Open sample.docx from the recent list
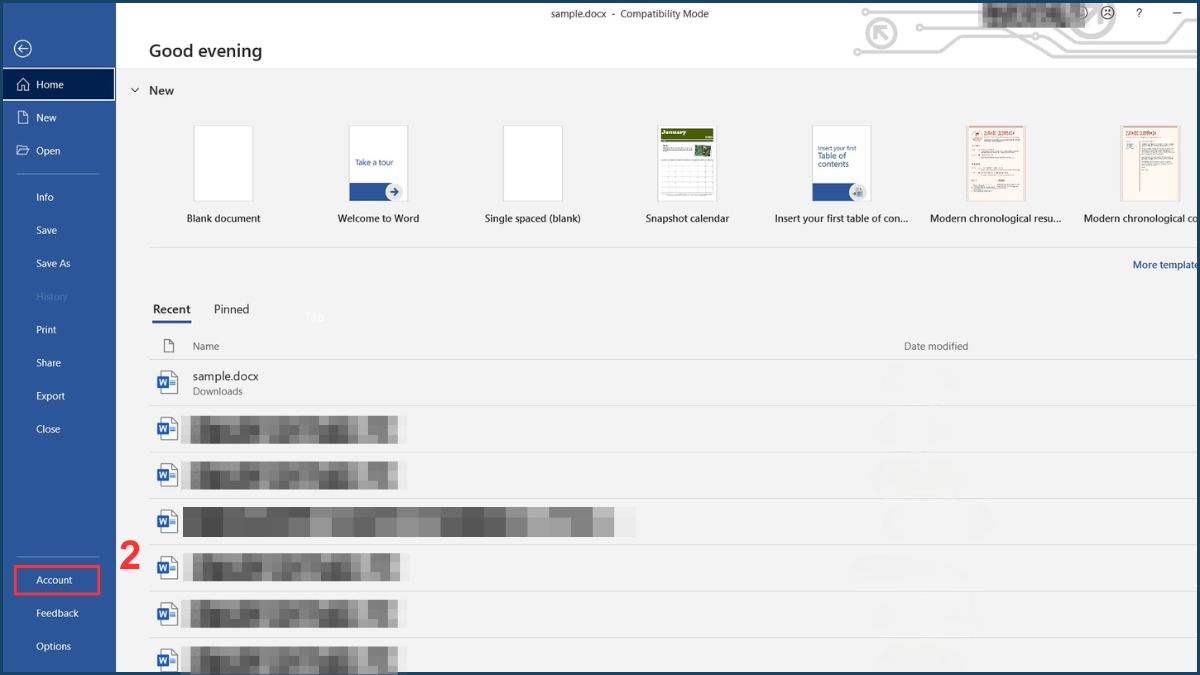Viewport: 1200px width, 675px height. [674, 383]
